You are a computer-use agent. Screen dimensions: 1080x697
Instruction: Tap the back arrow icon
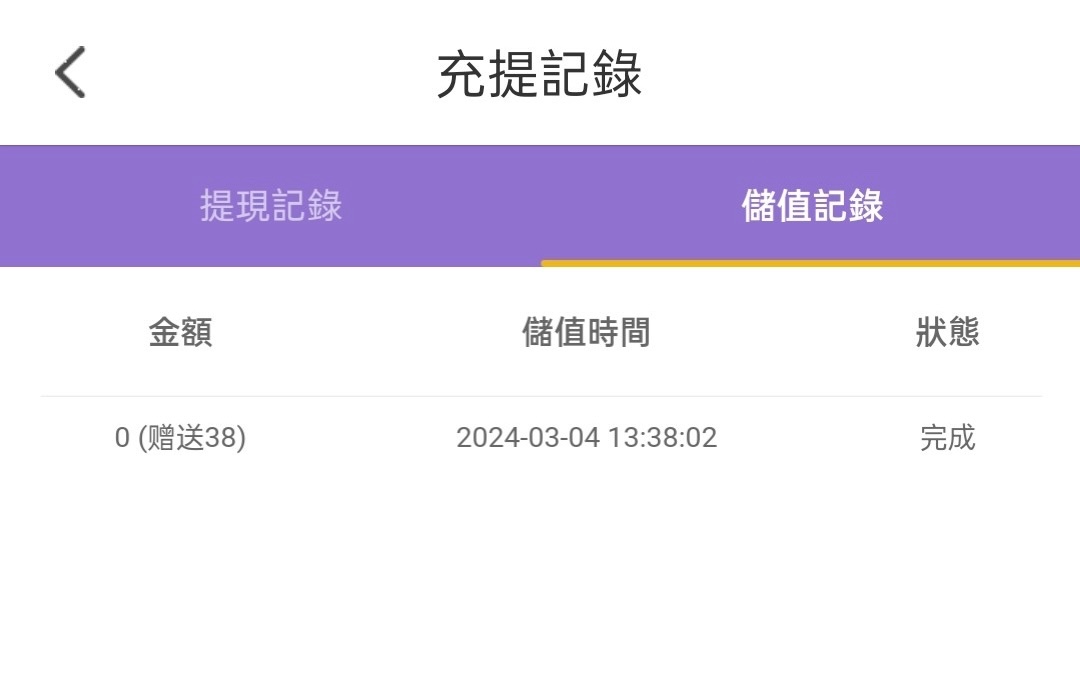(x=70, y=72)
